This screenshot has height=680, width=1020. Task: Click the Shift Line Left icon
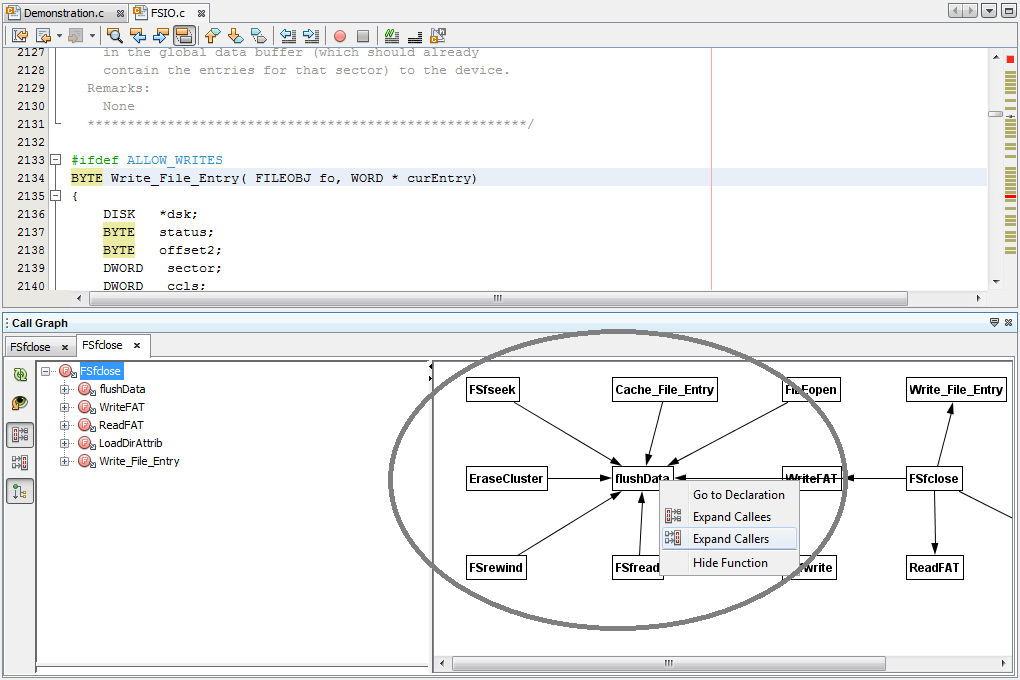click(x=288, y=35)
